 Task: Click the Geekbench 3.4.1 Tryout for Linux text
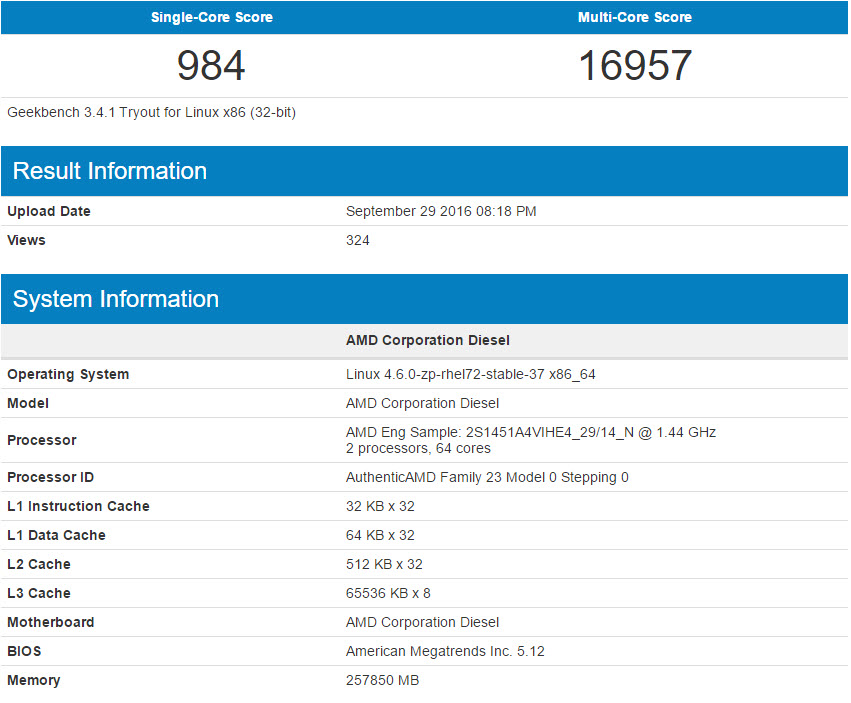pyautogui.click(x=151, y=112)
